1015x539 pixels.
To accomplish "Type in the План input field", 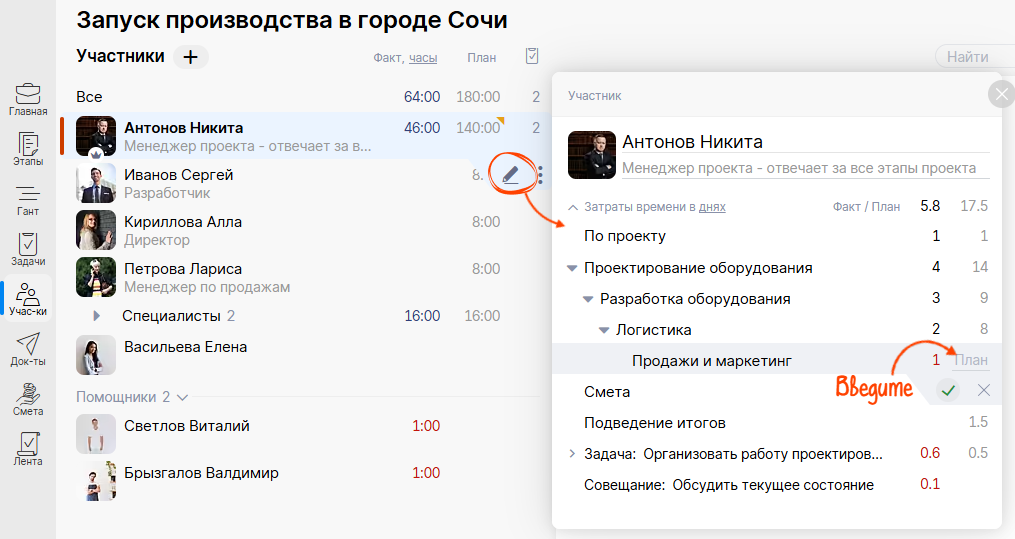I will (970, 361).
